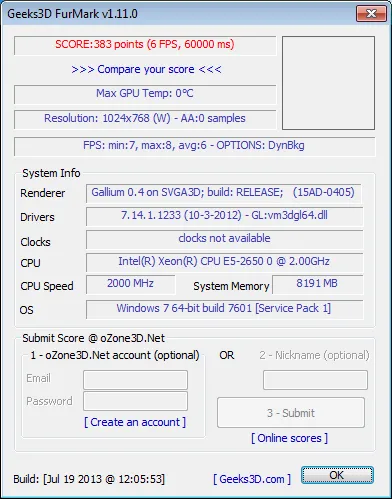Open the Geeks3D.com link
Viewport: 392px width, 499px height.
click(252, 479)
